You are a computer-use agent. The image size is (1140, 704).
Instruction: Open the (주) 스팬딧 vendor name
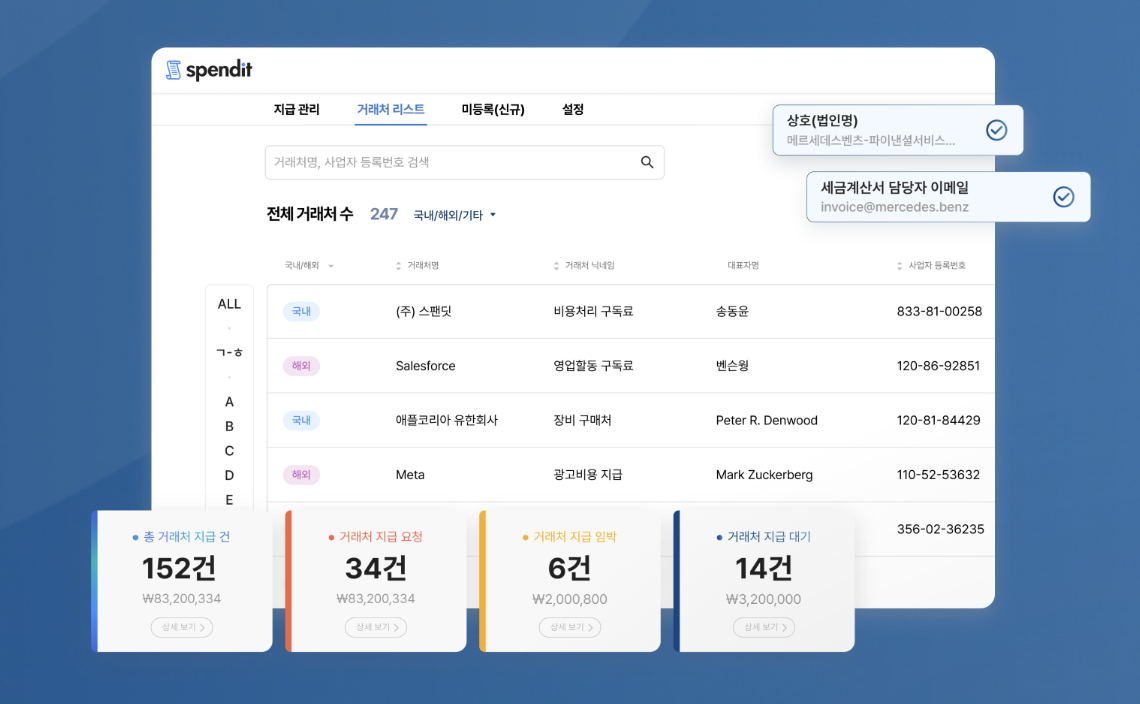[424, 311]
